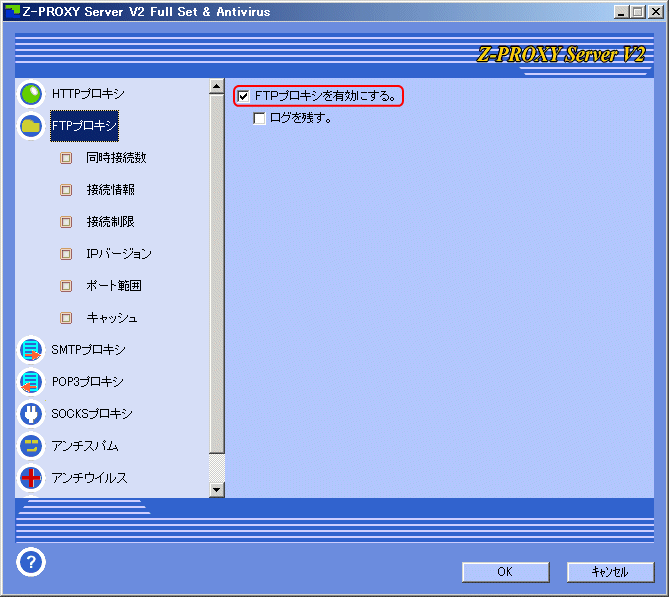Click the sidebar scrollbar thumb
669x597 pixels.
tap(217, 274)
